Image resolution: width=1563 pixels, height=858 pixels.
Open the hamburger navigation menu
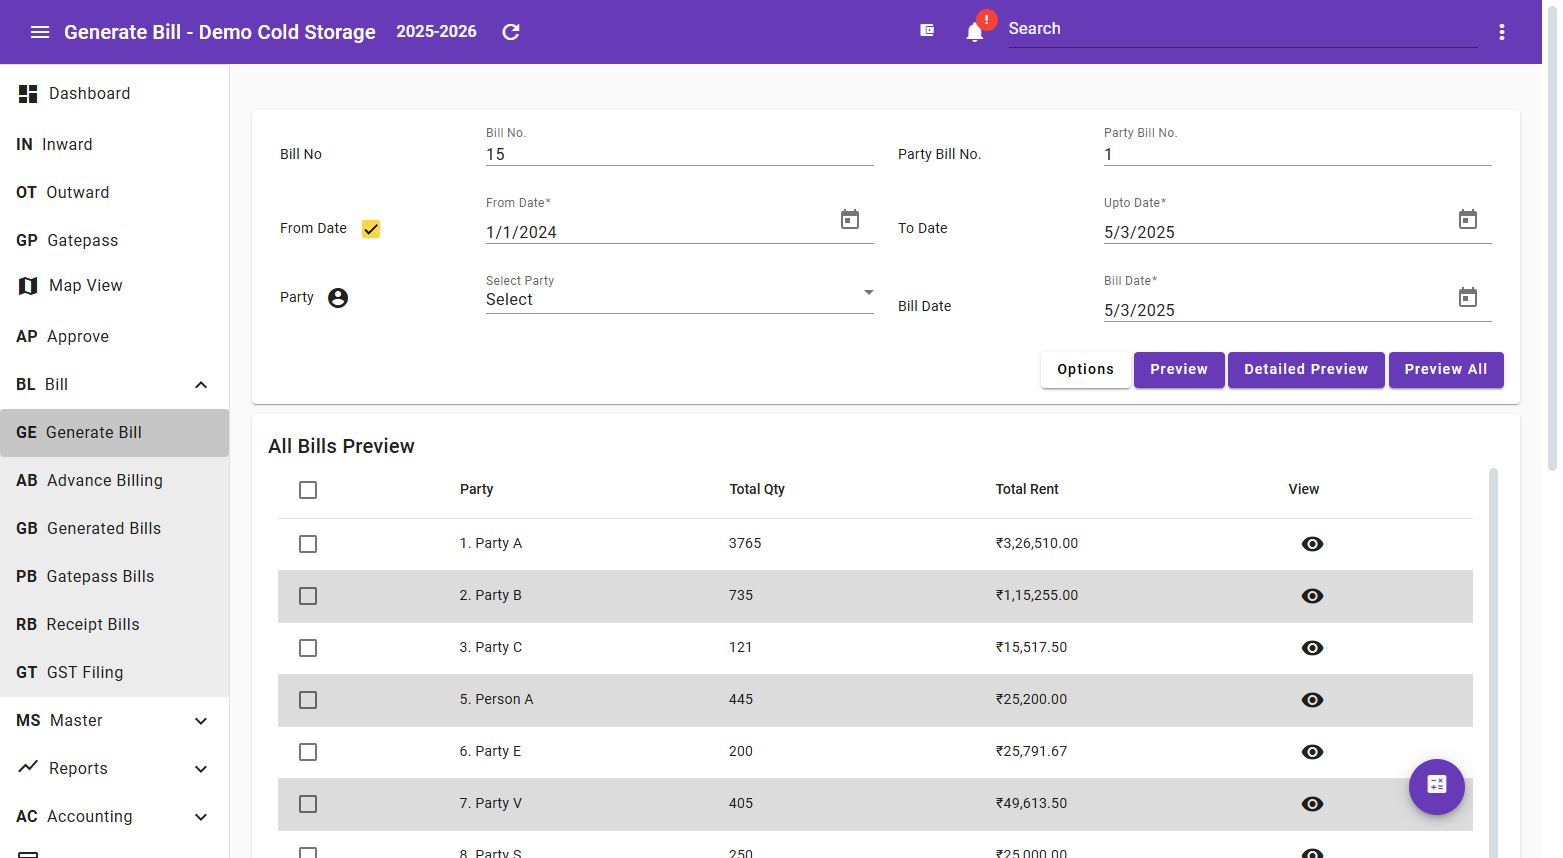click(40, 31)
